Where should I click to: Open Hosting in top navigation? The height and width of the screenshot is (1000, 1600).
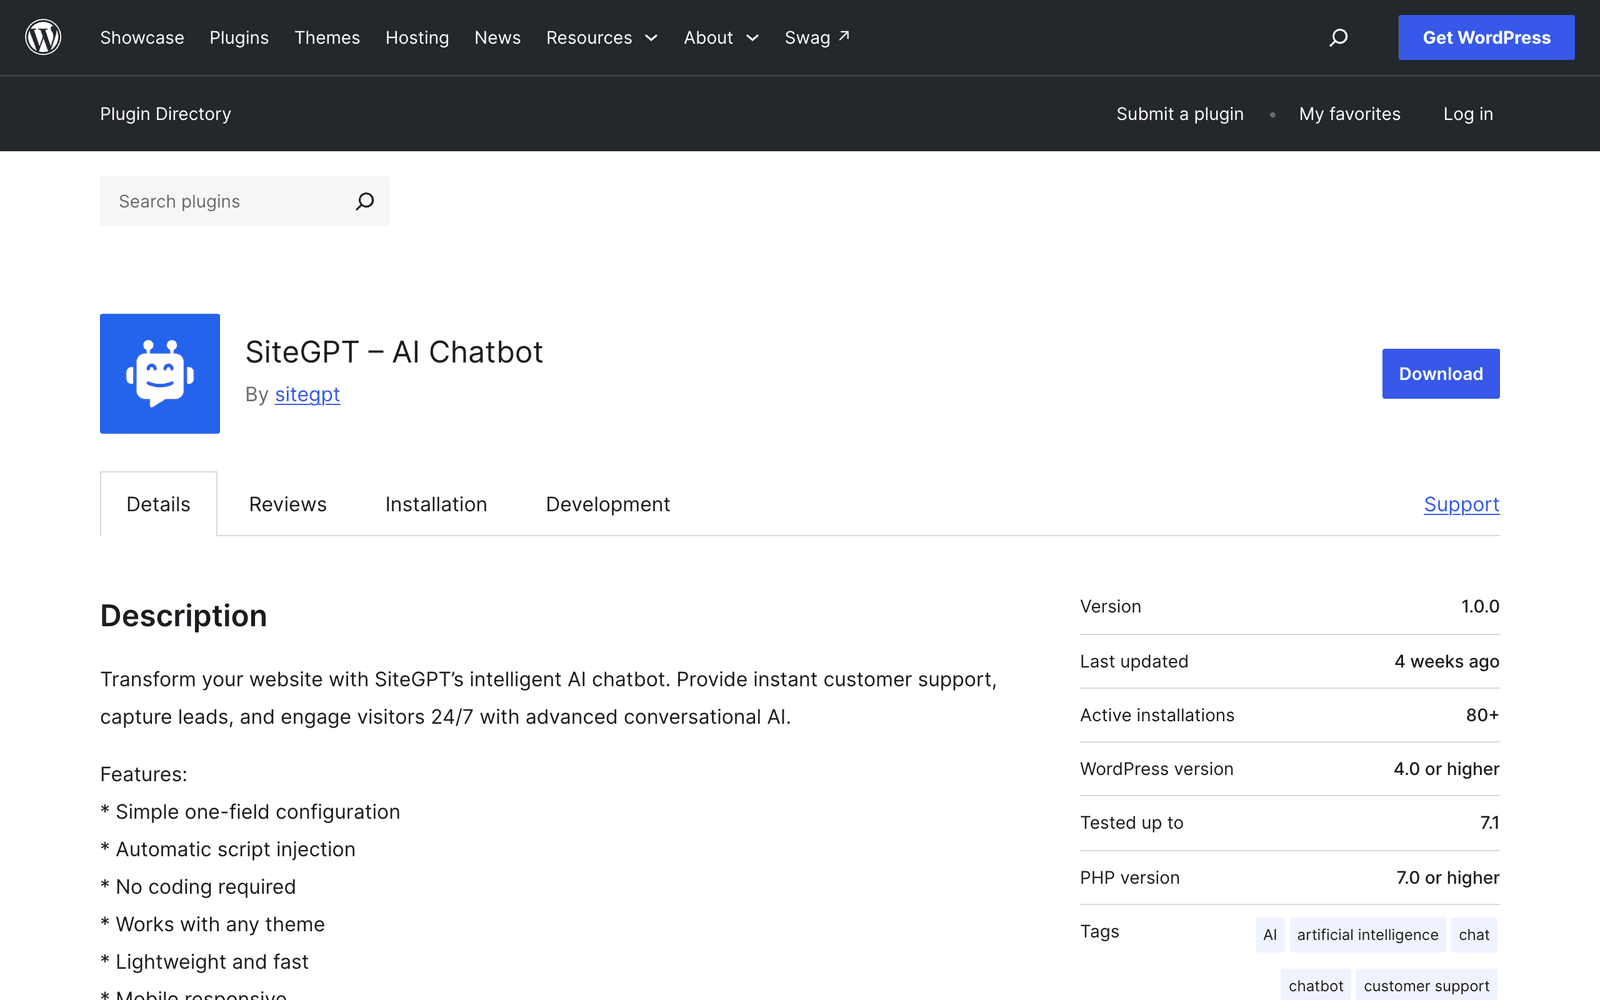point(417,37)
